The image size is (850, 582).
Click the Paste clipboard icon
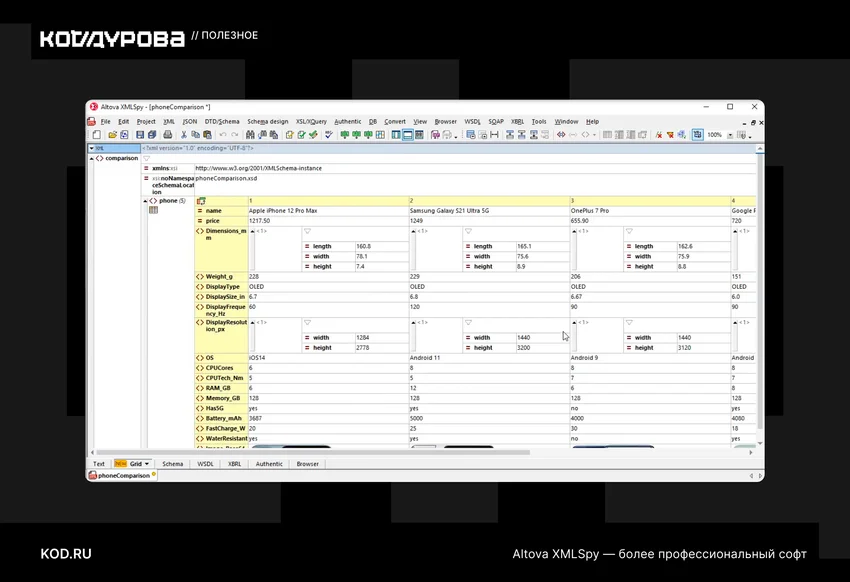207,135
